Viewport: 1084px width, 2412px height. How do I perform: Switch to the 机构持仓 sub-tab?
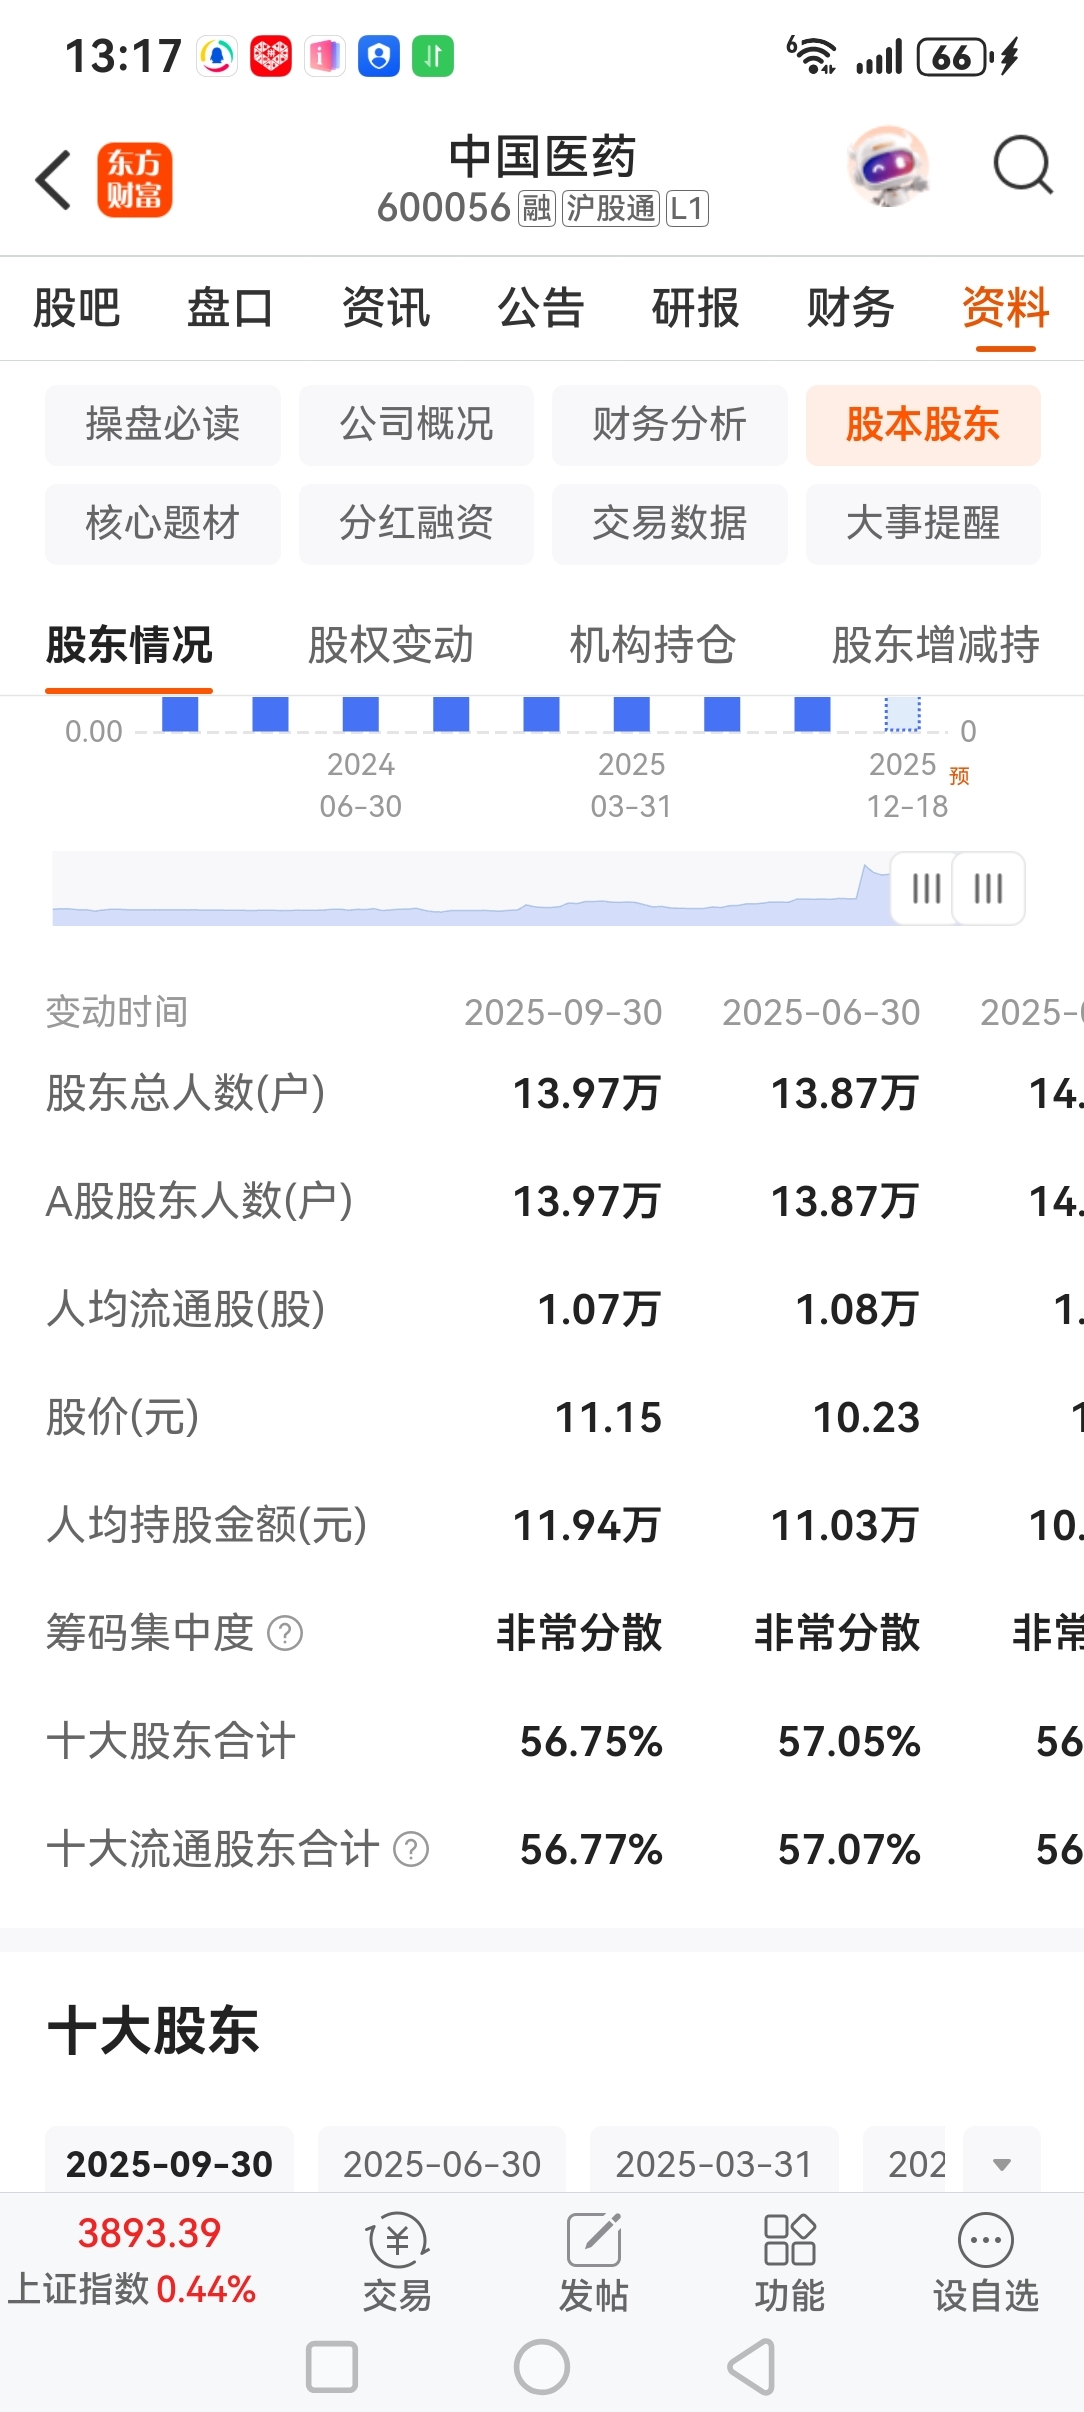(653, 645)
